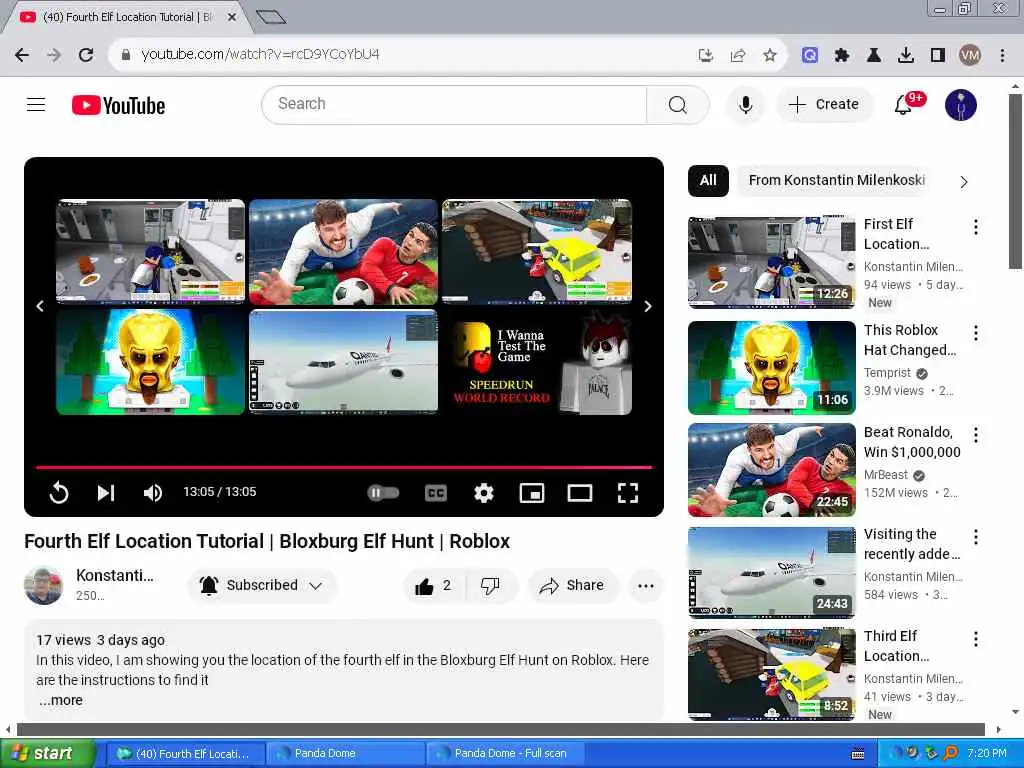Share this page from the address bar
Image resolution: width=1024 pixels, height=768 pixels.
tap(738, 55)
